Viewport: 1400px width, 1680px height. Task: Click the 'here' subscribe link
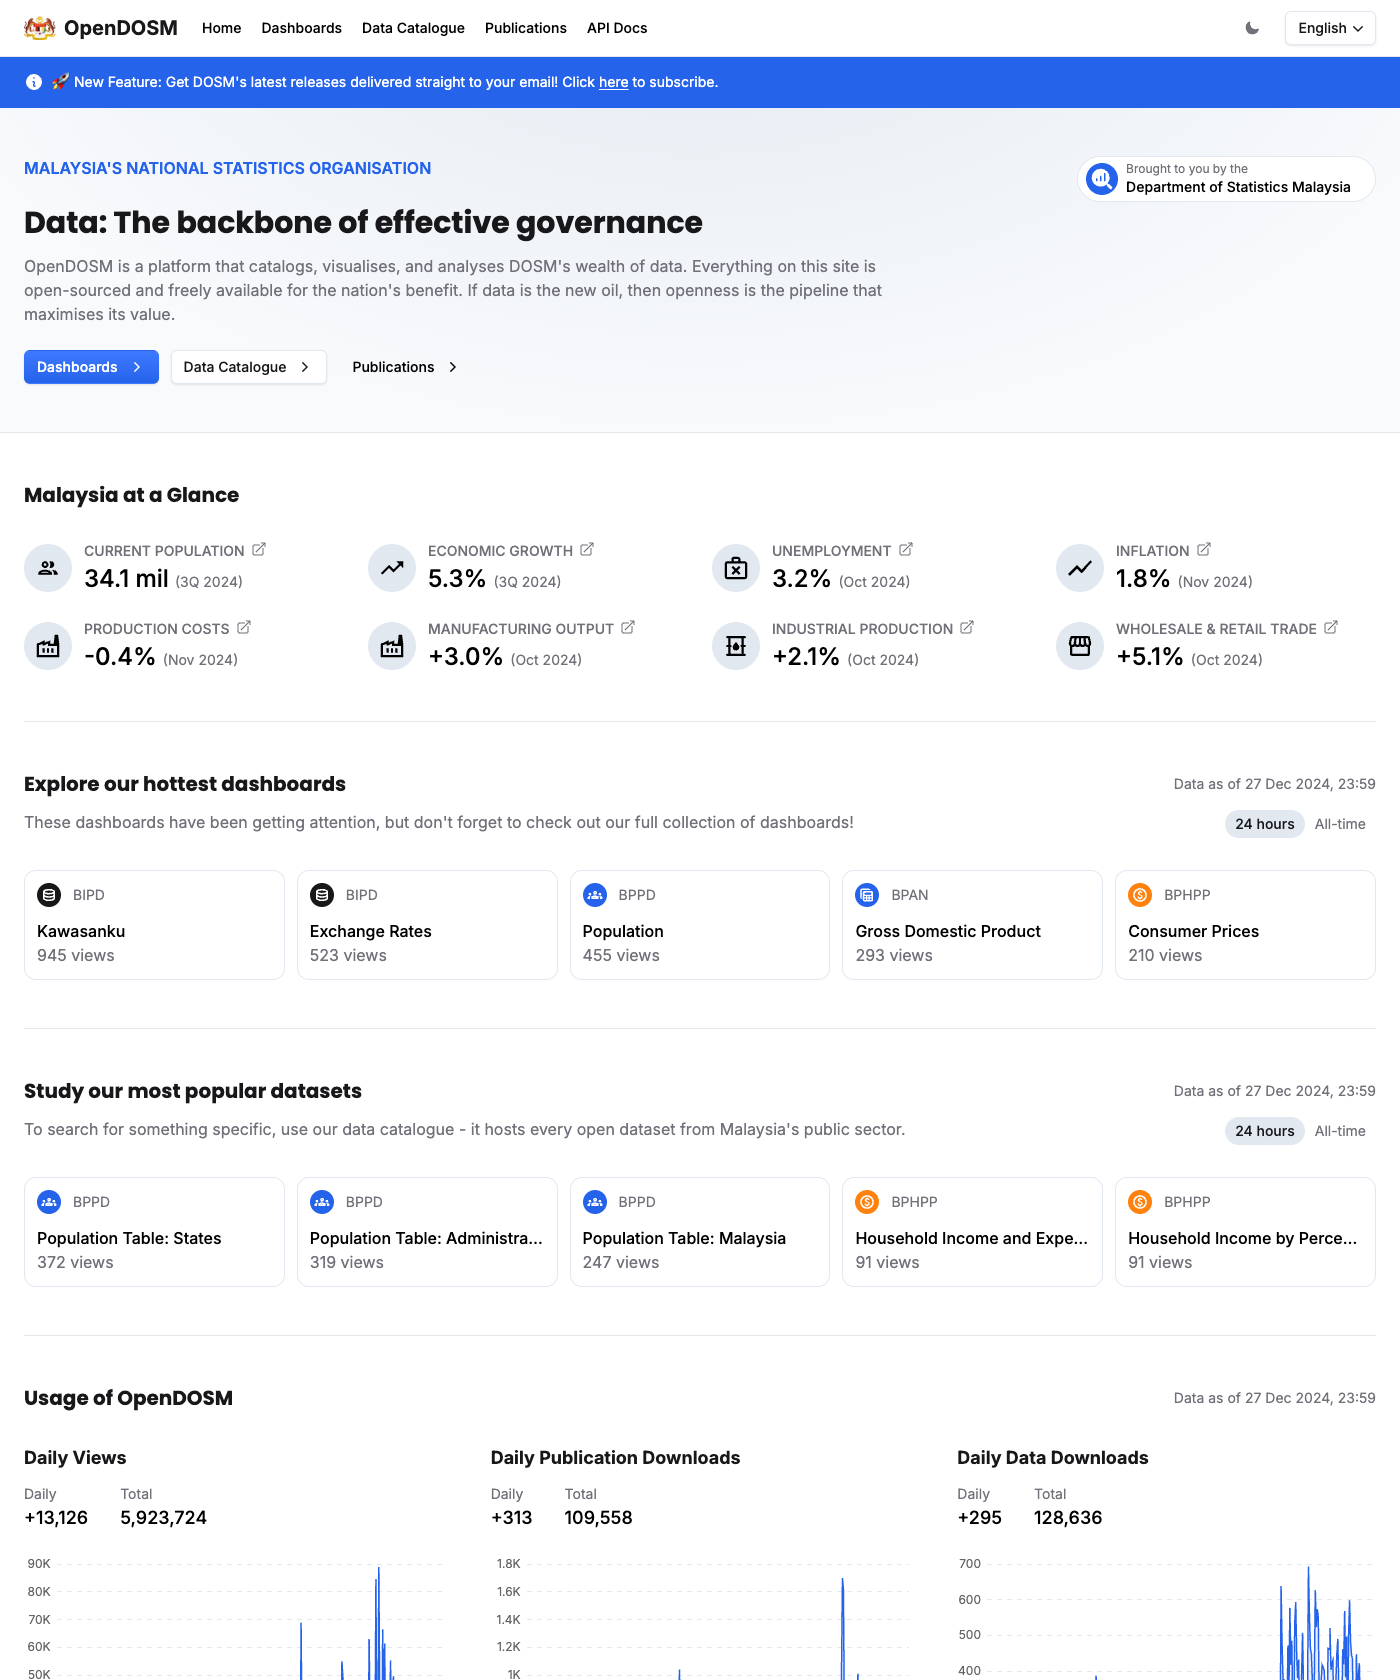(x=613, y=82)
